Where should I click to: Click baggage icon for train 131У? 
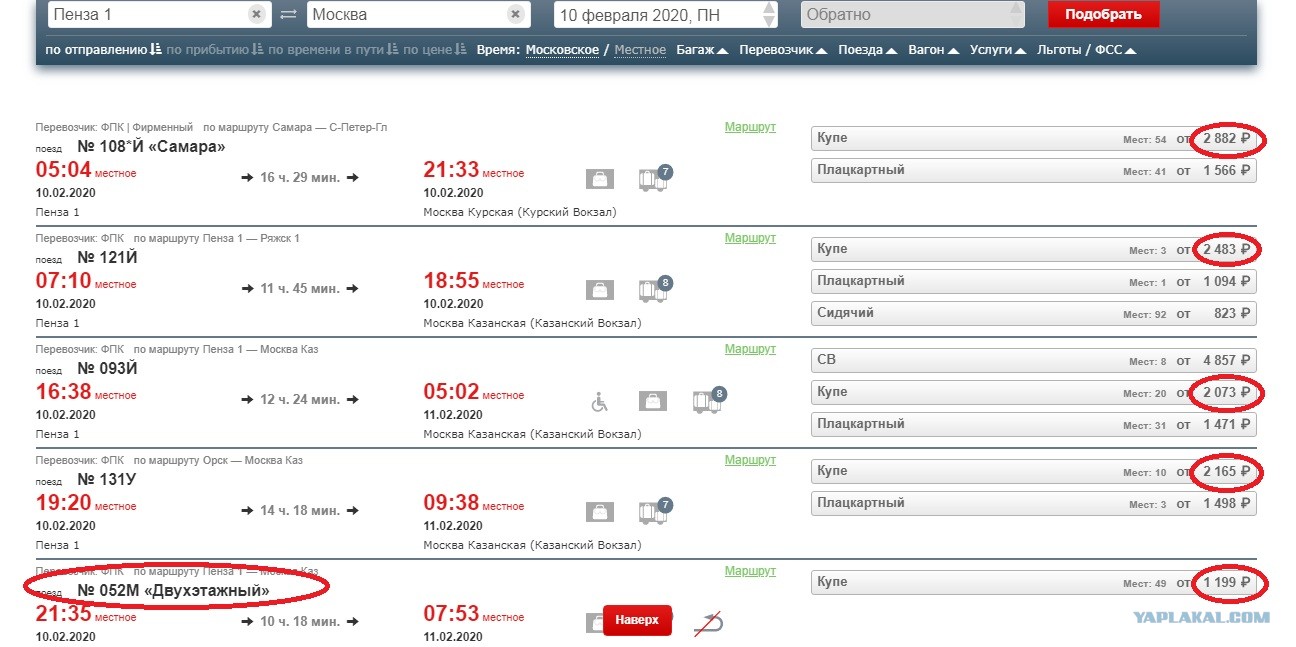[x=599, y=512]
